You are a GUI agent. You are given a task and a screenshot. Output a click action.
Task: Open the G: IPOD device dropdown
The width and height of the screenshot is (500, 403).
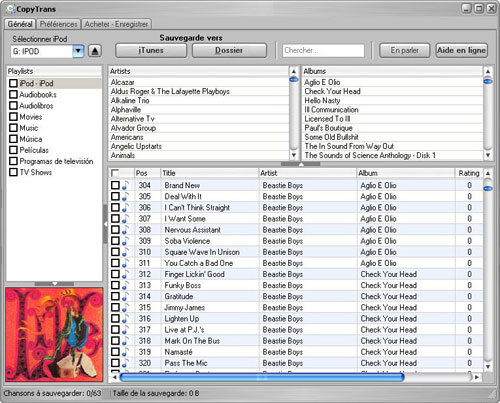coord(78,51)
